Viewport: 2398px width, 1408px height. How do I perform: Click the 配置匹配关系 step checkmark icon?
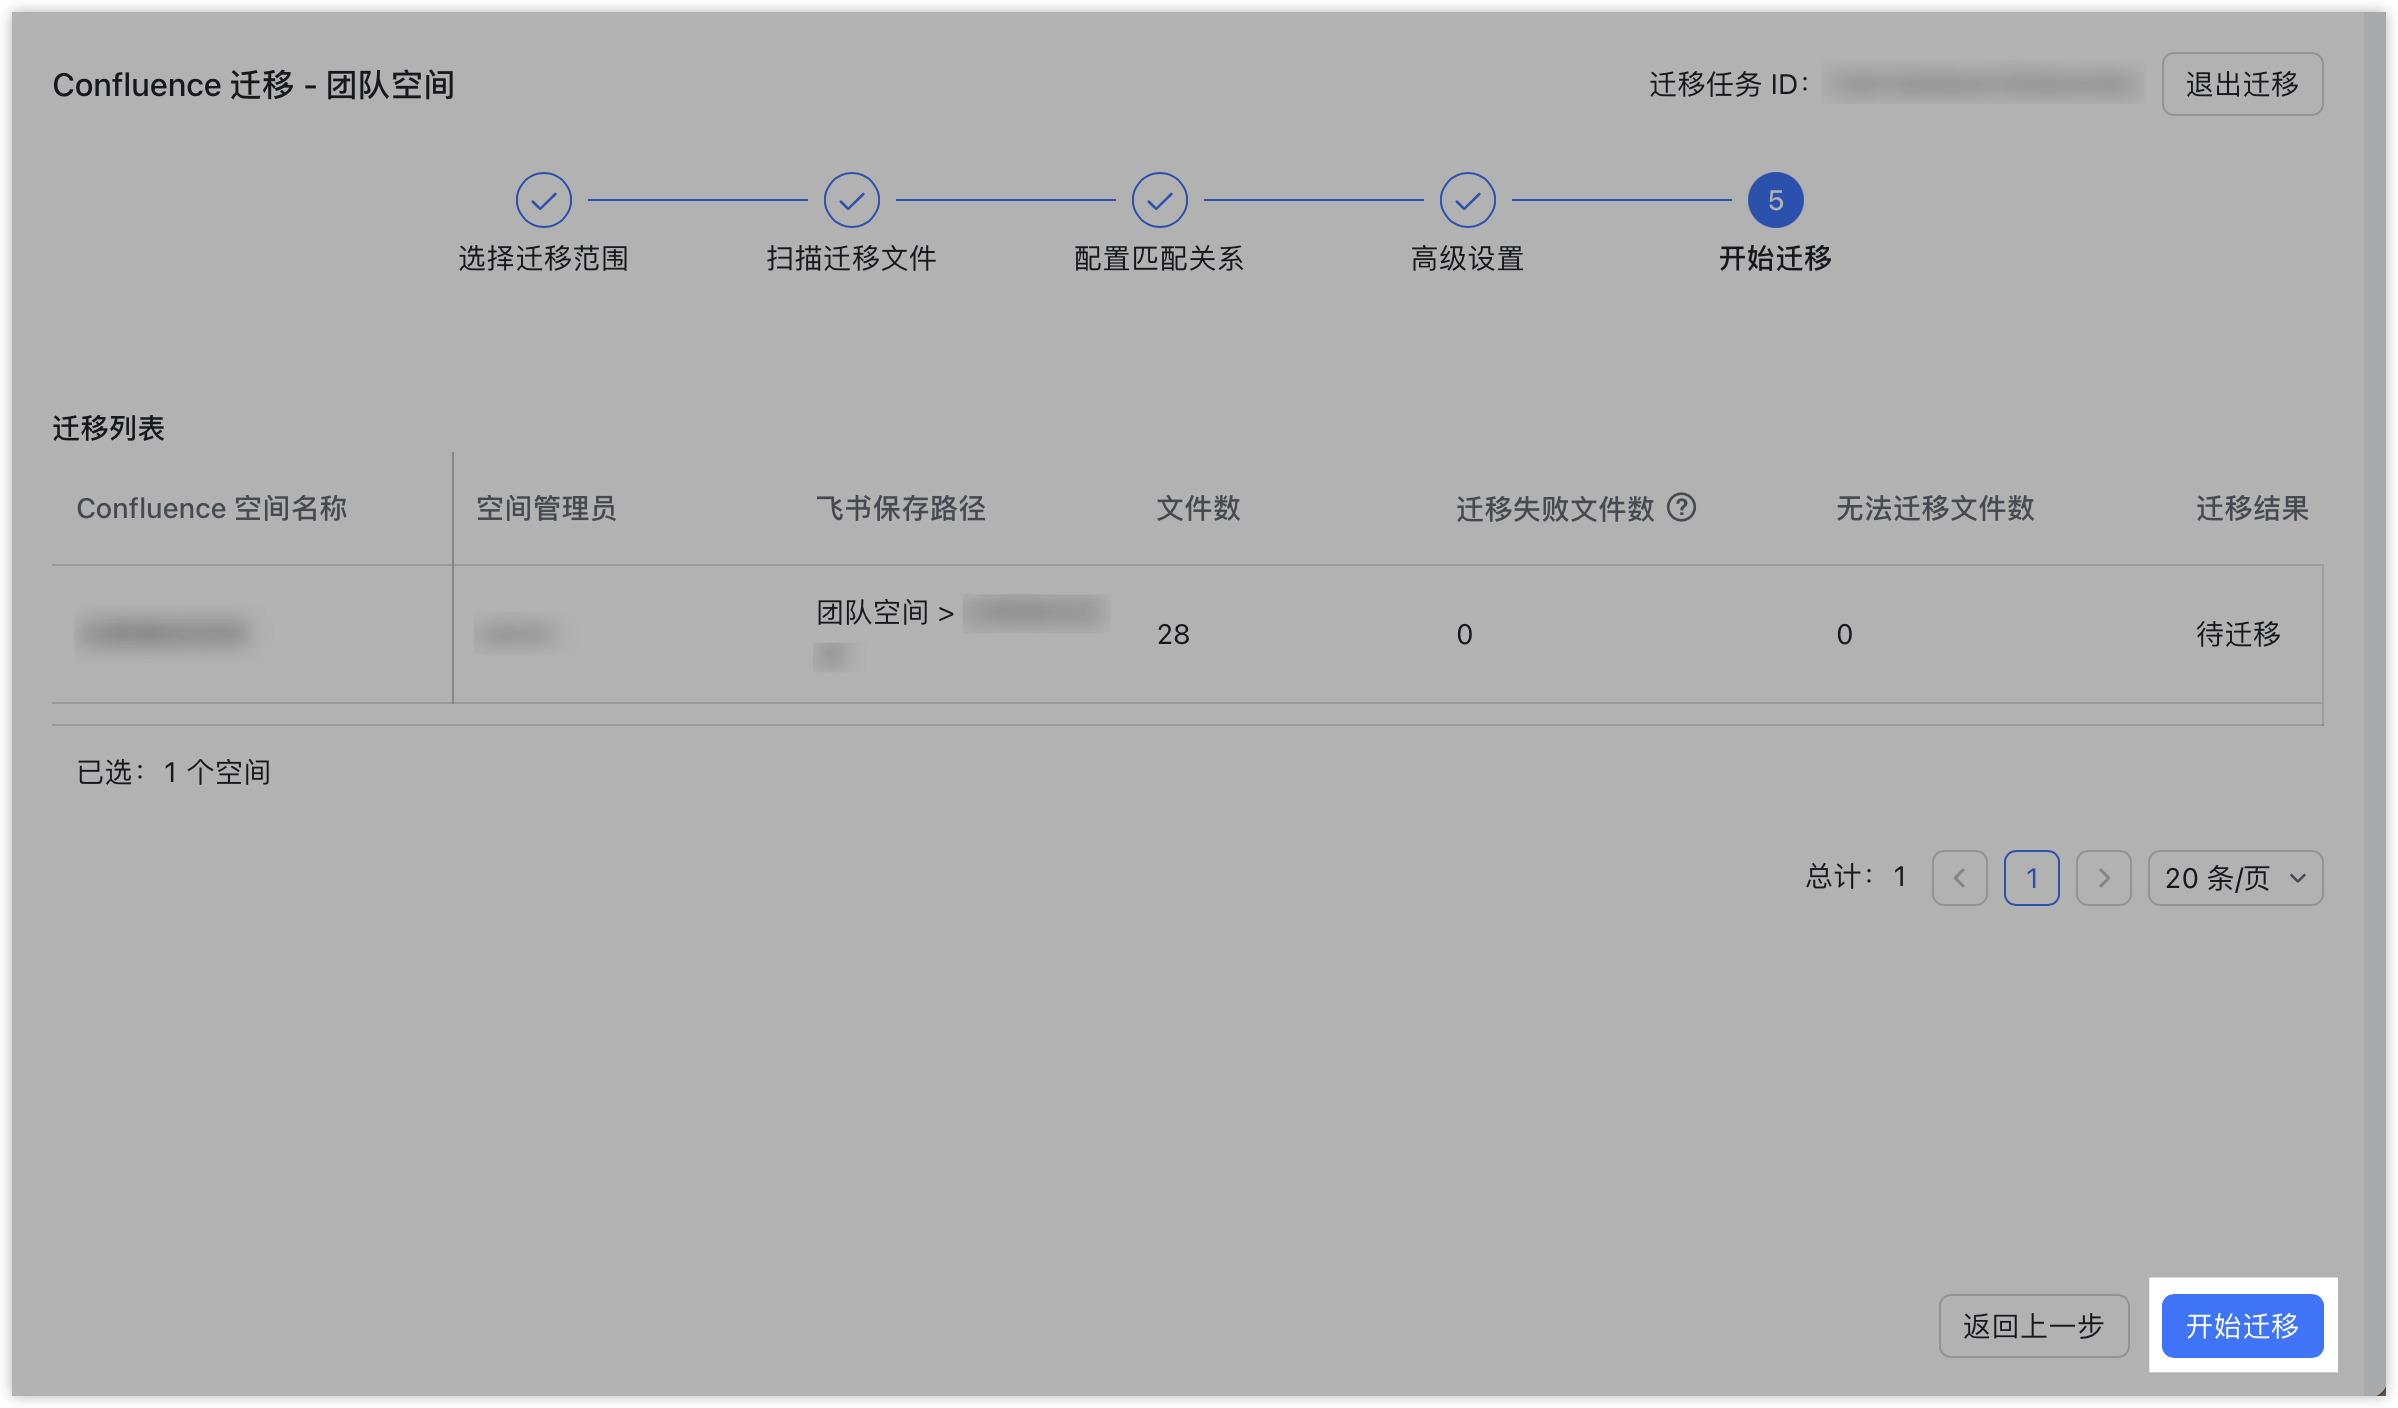pos(1159,200)
